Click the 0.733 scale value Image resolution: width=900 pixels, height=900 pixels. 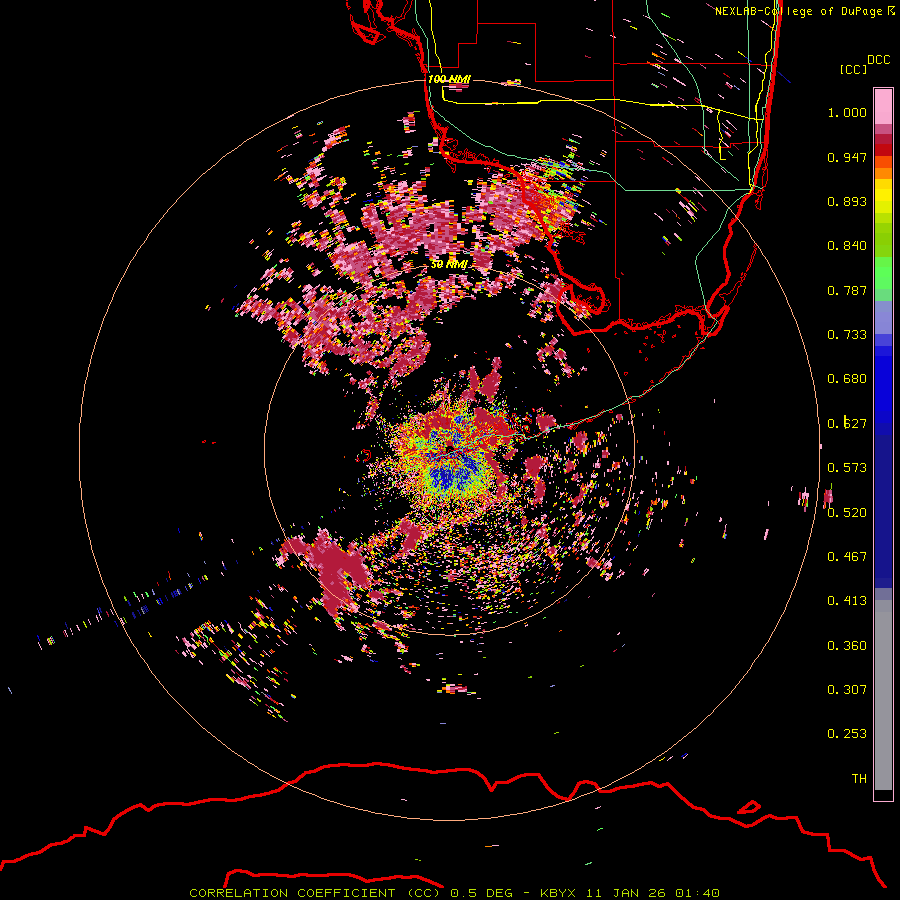tap(847, 335)
